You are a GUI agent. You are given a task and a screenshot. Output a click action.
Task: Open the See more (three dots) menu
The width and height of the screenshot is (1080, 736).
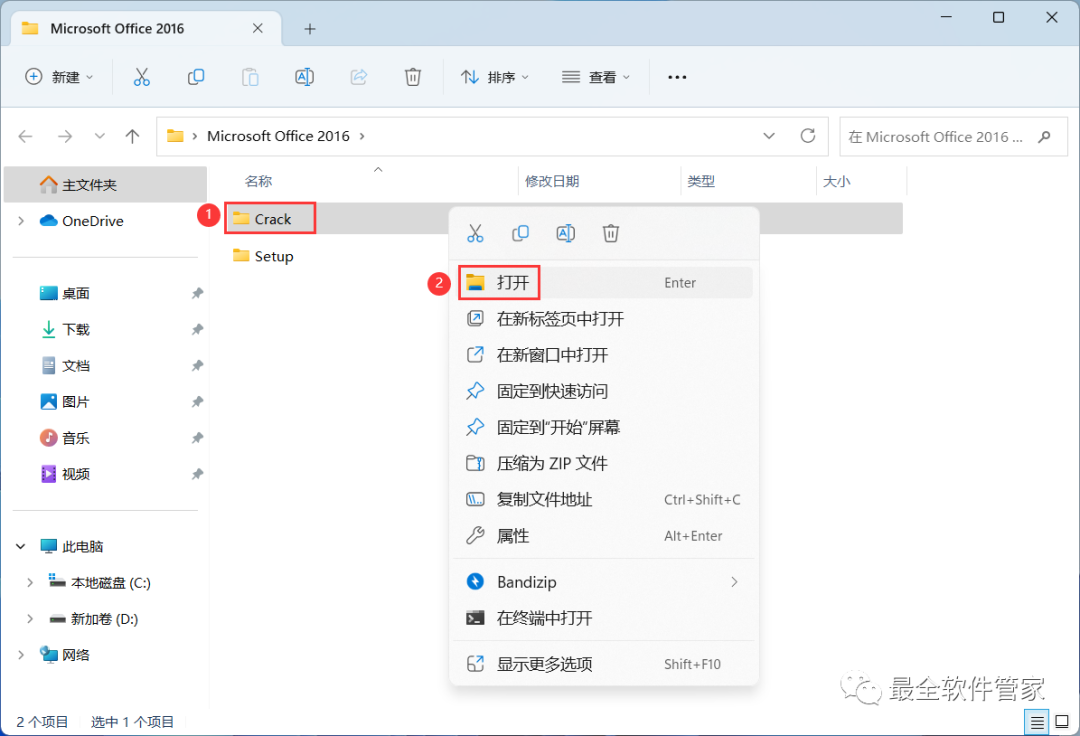(677, 77)
